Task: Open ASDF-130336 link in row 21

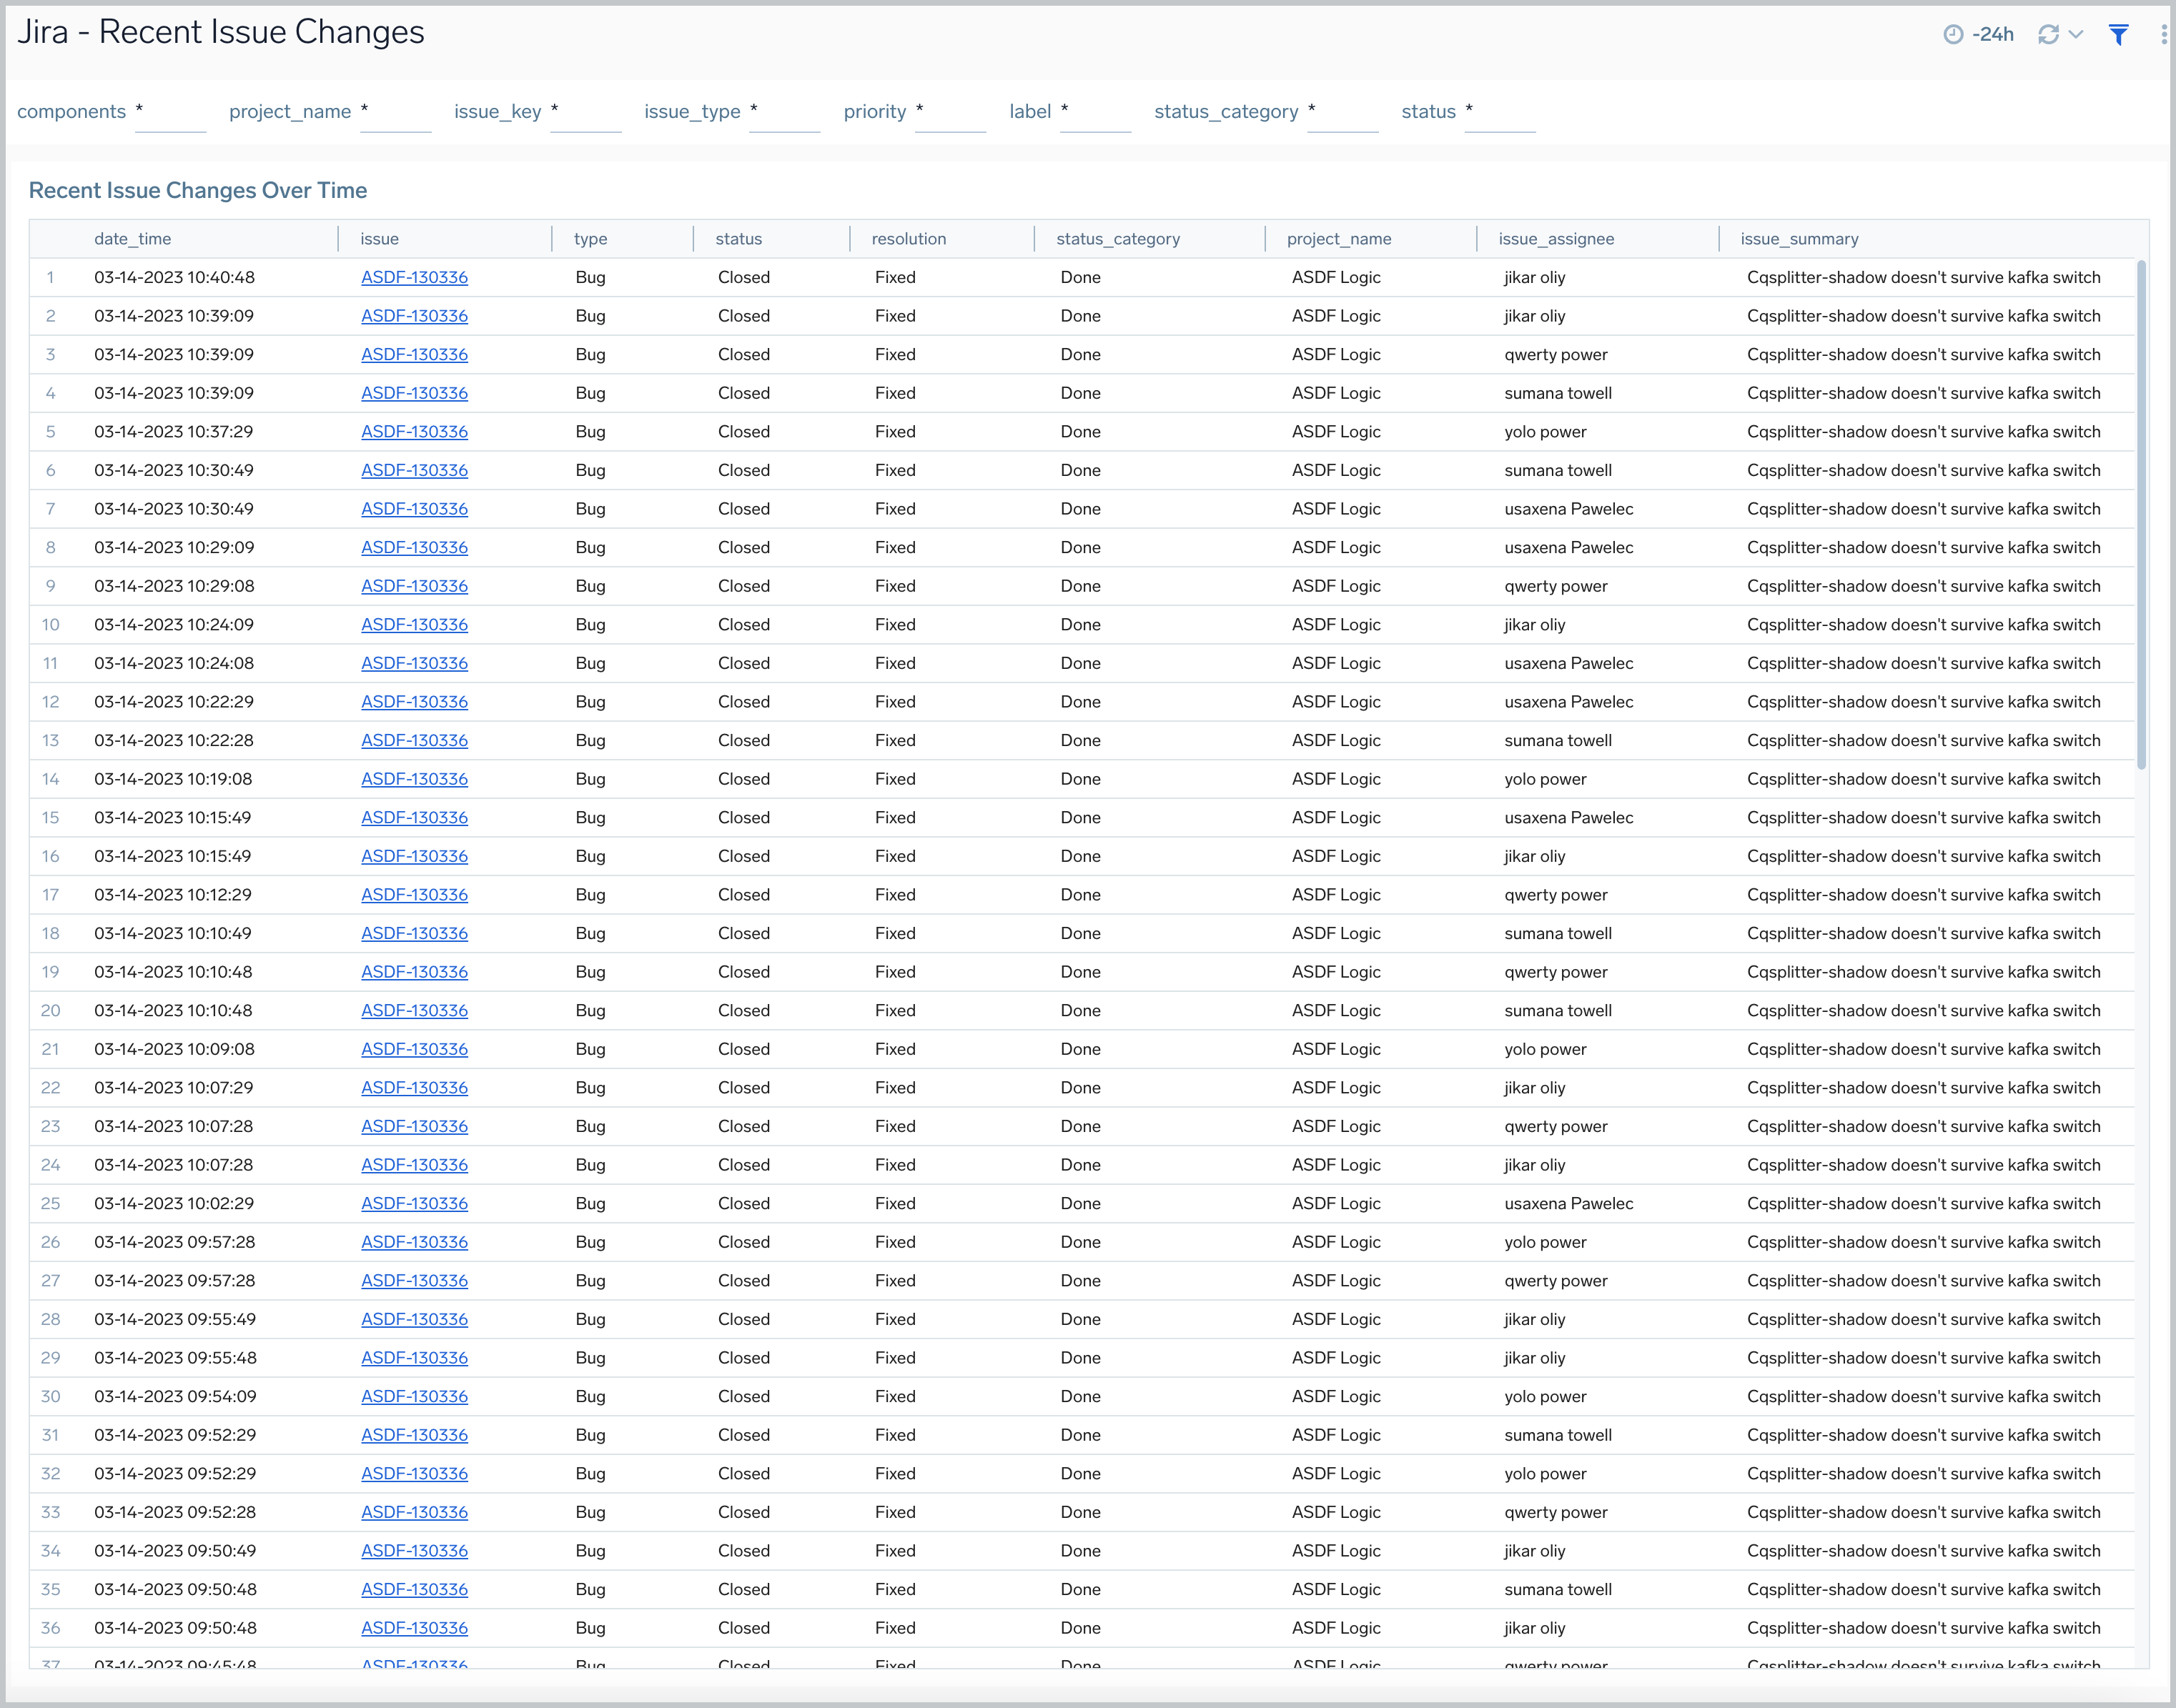Action: tap(414, 1049)
